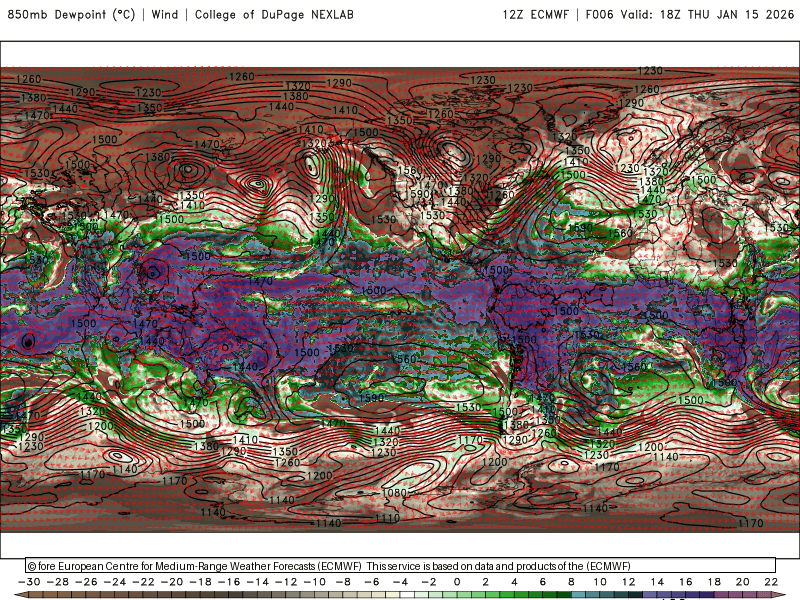Pick the green swatch under the 4 label
The width and height of the screenshot is (800, 600).
click(x=521, y=596)
